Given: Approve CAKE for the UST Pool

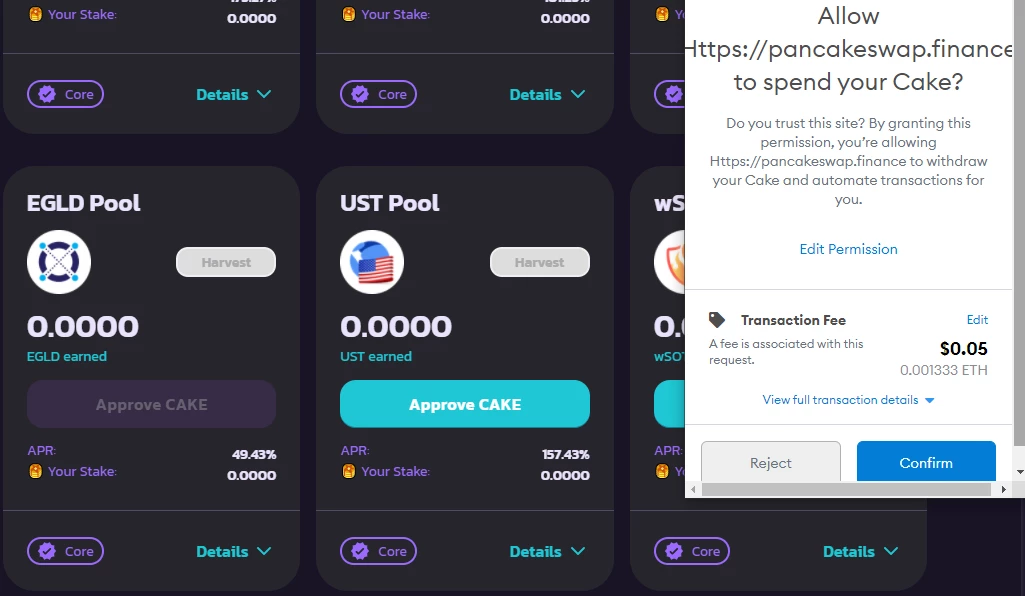Looking at the screenshot, I should coord(465,404).
